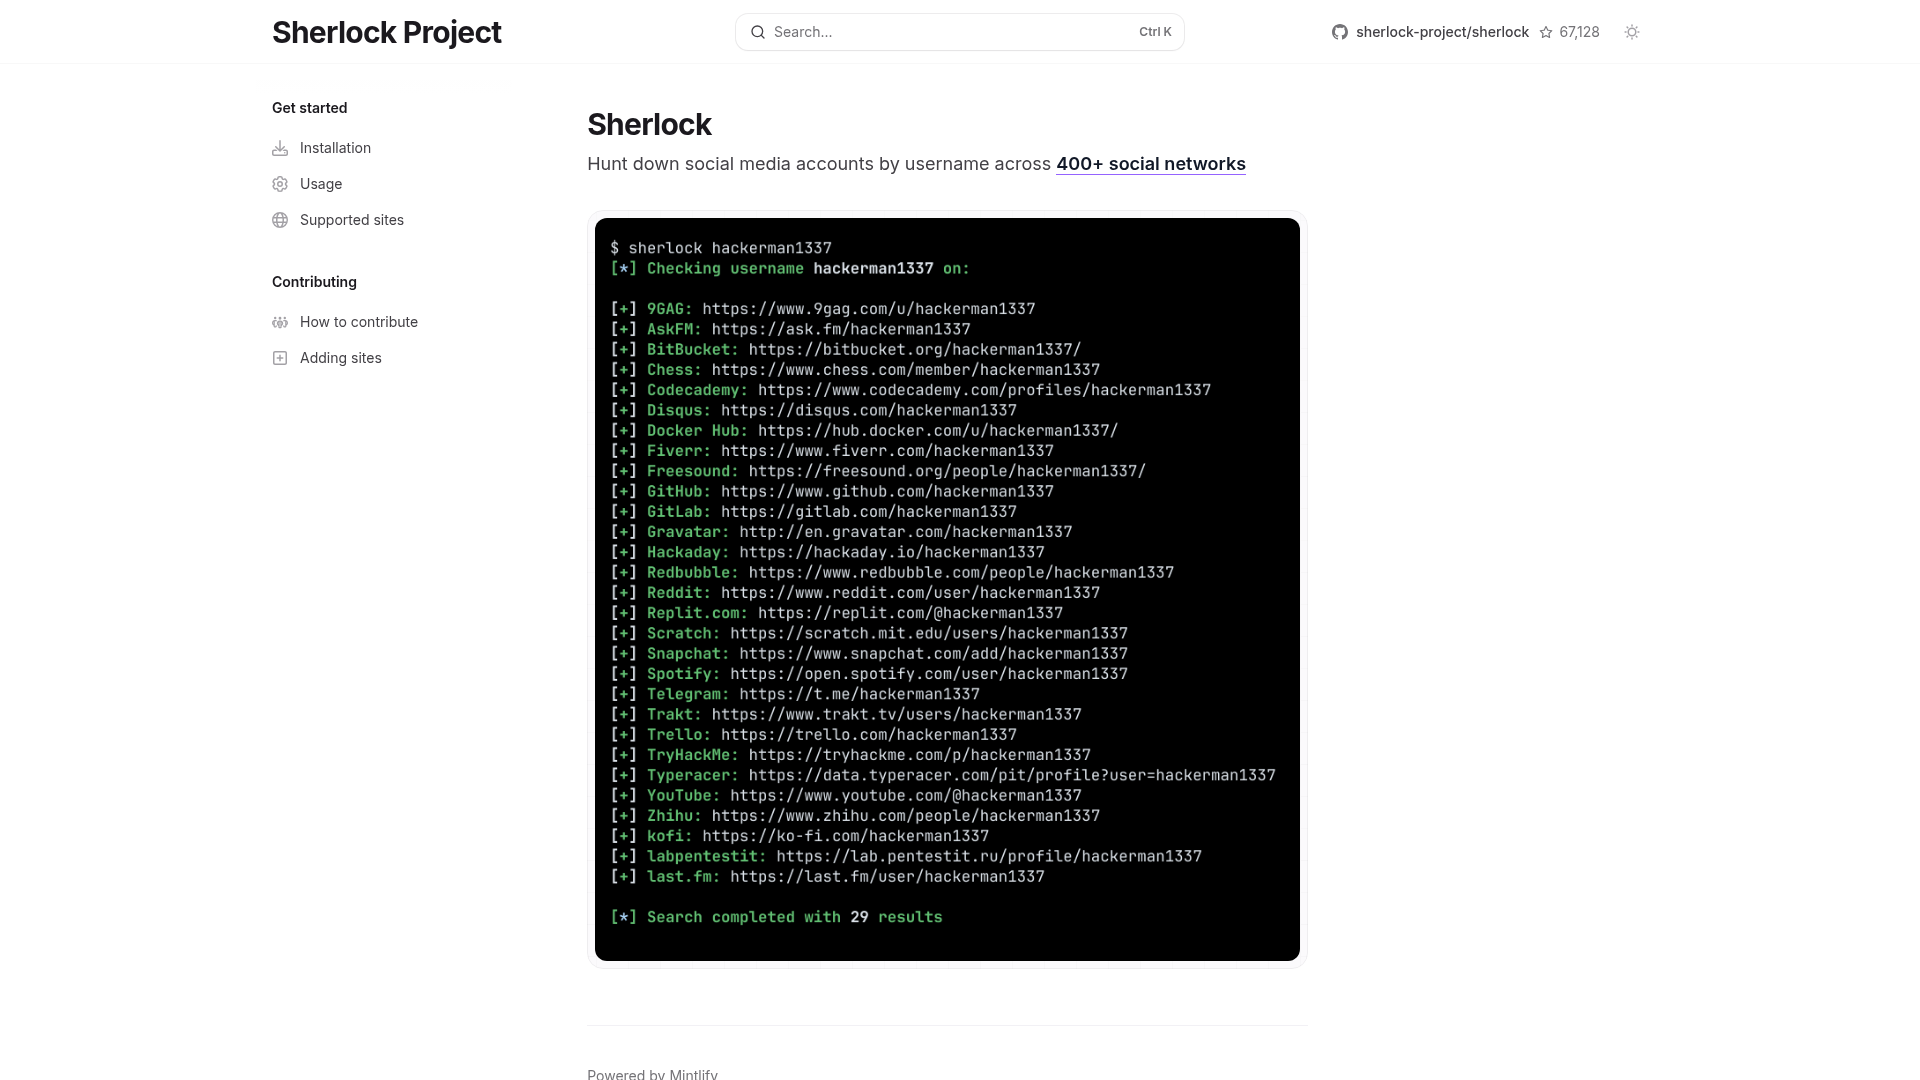
Task: Click the Adding sites plus-square icon
Action: (x=280, y=358)
